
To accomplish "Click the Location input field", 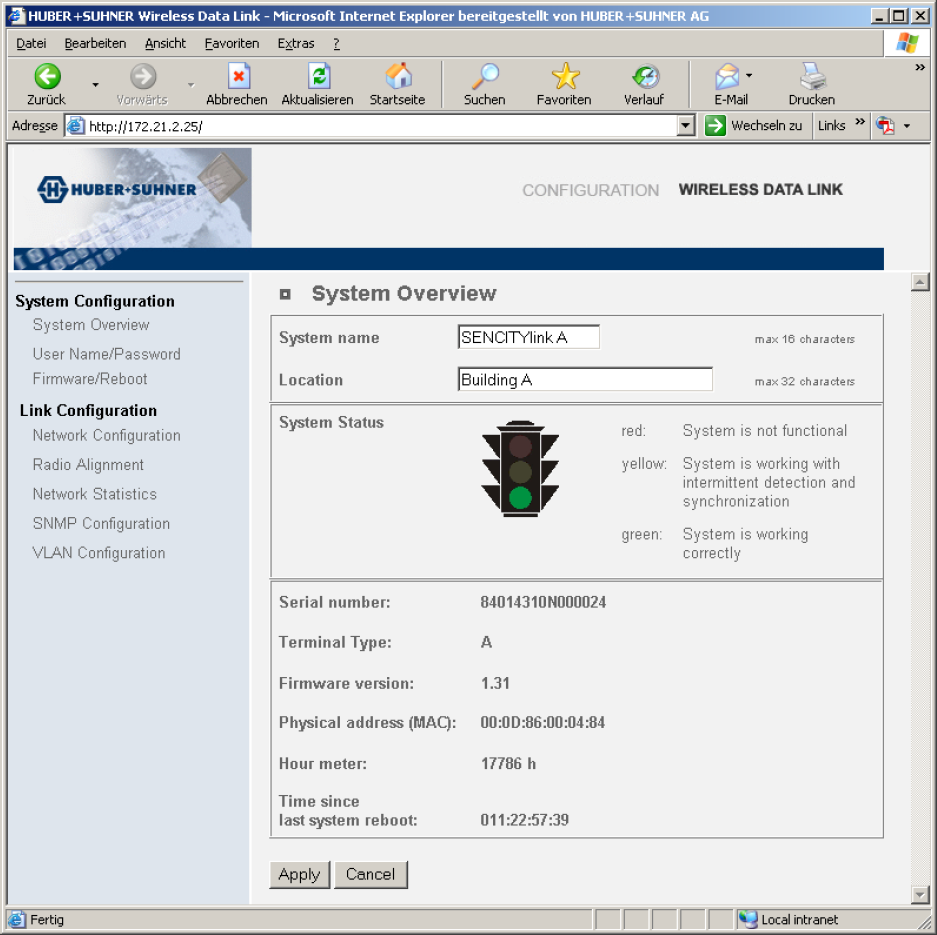I will click(x=585, y=379).
